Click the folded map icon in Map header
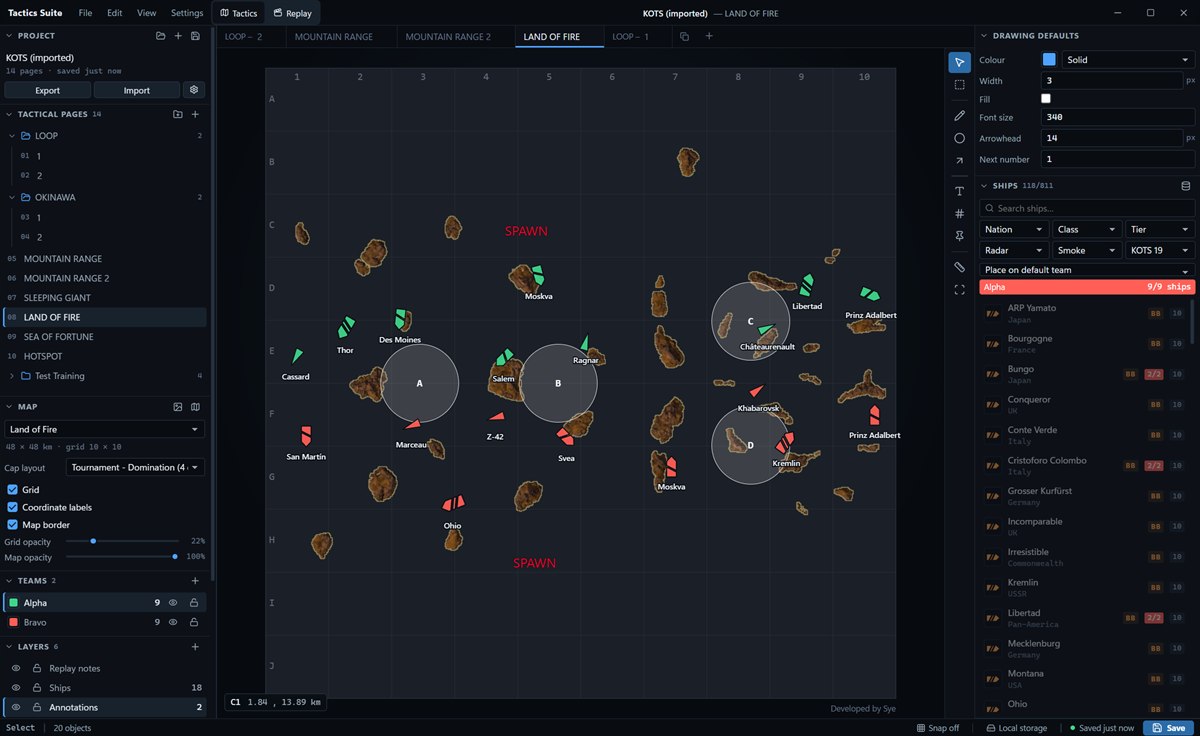This screenshot has width=1200, height=736. tap(195, 407)
